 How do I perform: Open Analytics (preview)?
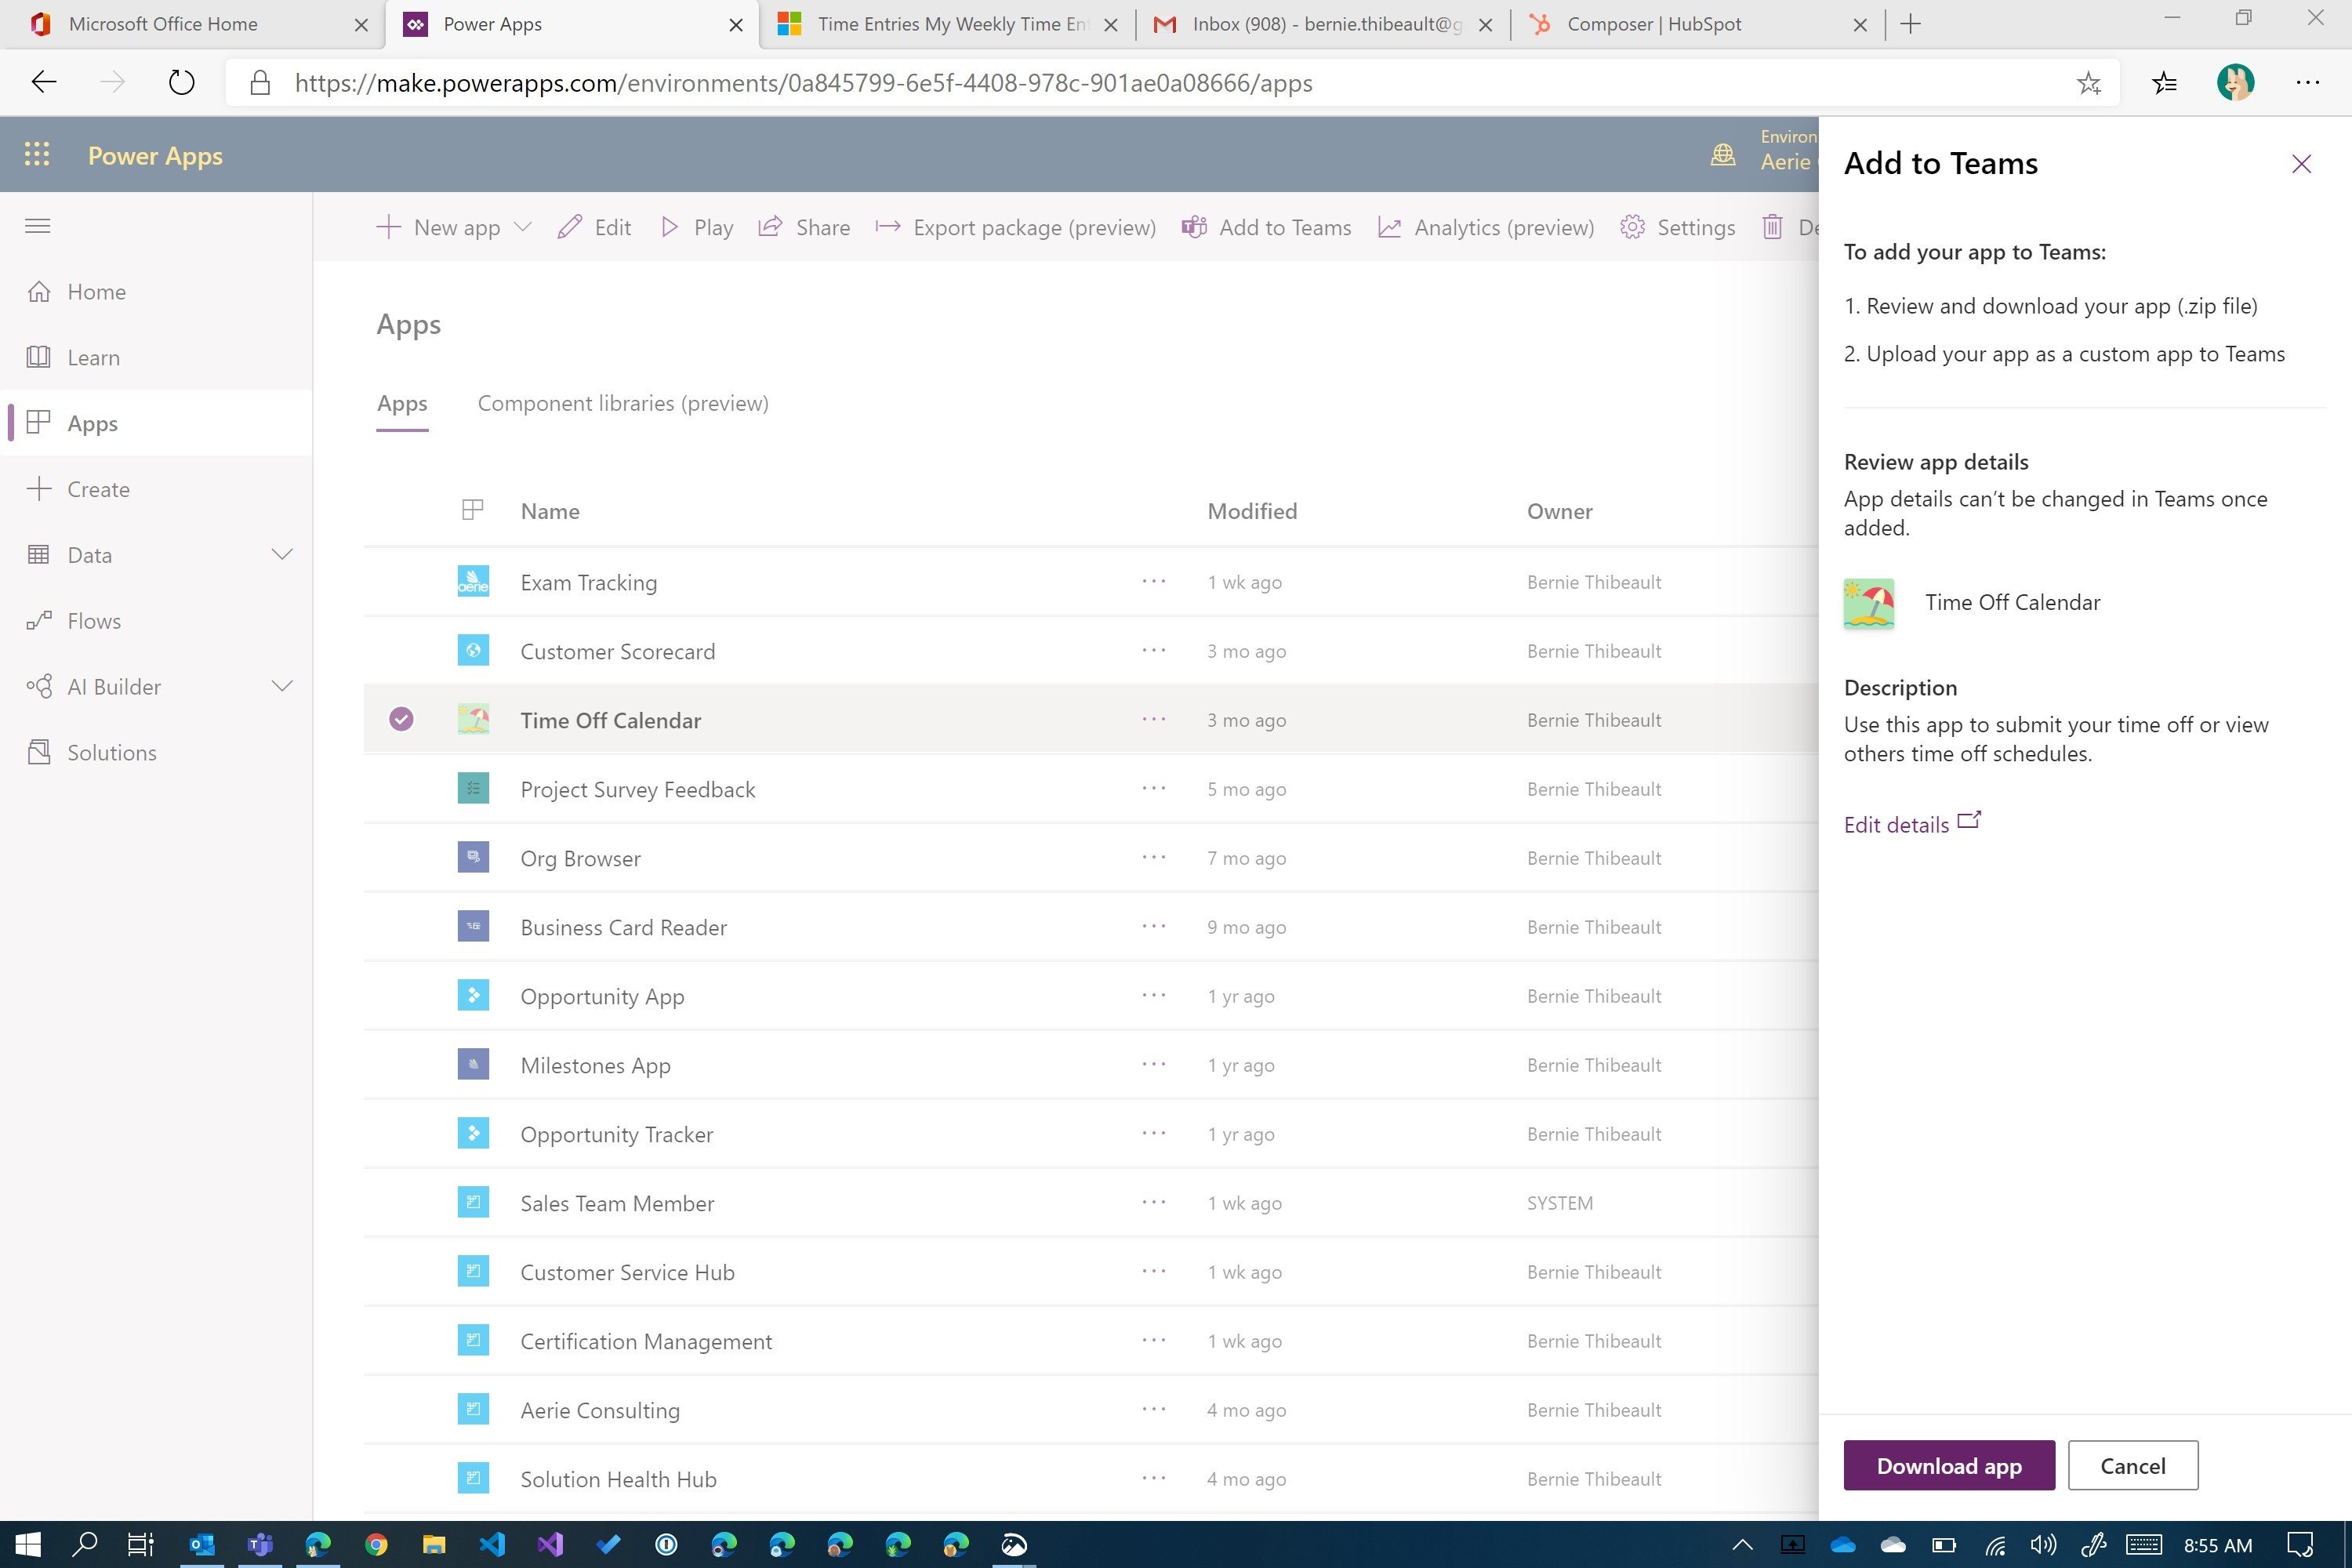pos(1486,227)
